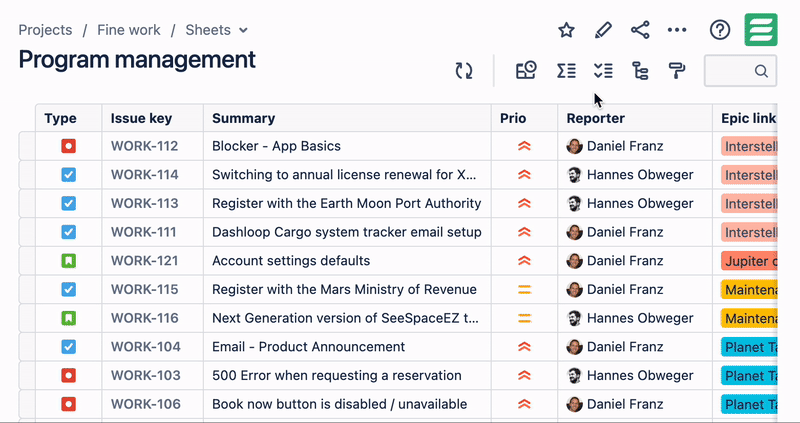Open issue WORK-112 link
Image resolution: width=800 pixels, height=423 pixels.
point(144,146)
